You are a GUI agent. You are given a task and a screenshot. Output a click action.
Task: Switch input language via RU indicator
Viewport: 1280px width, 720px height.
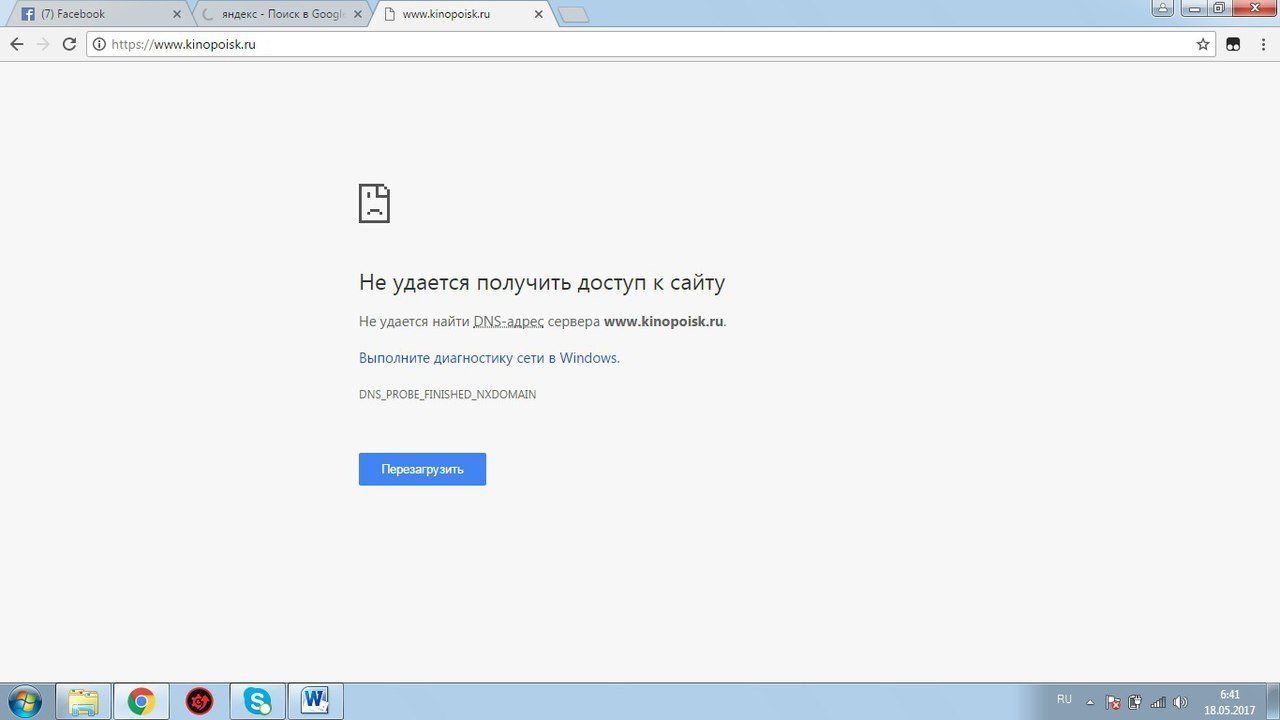pos(1064,700)
